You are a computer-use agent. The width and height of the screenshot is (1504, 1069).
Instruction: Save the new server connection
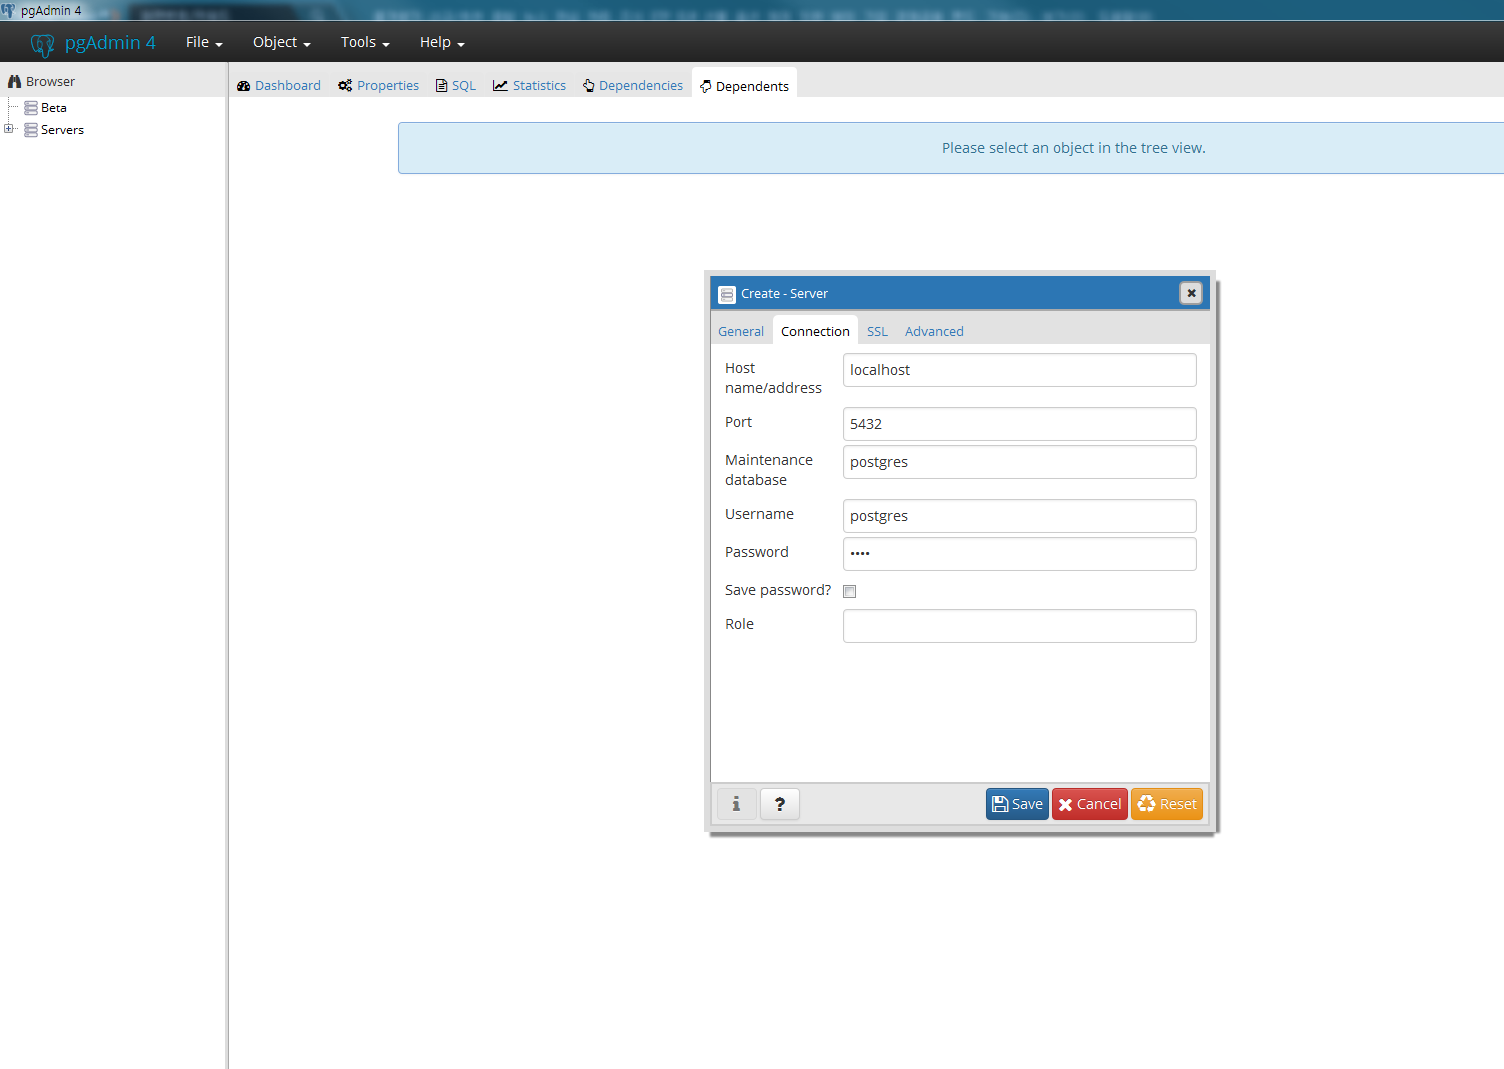pyautogui.click(x=1017, y=804)
